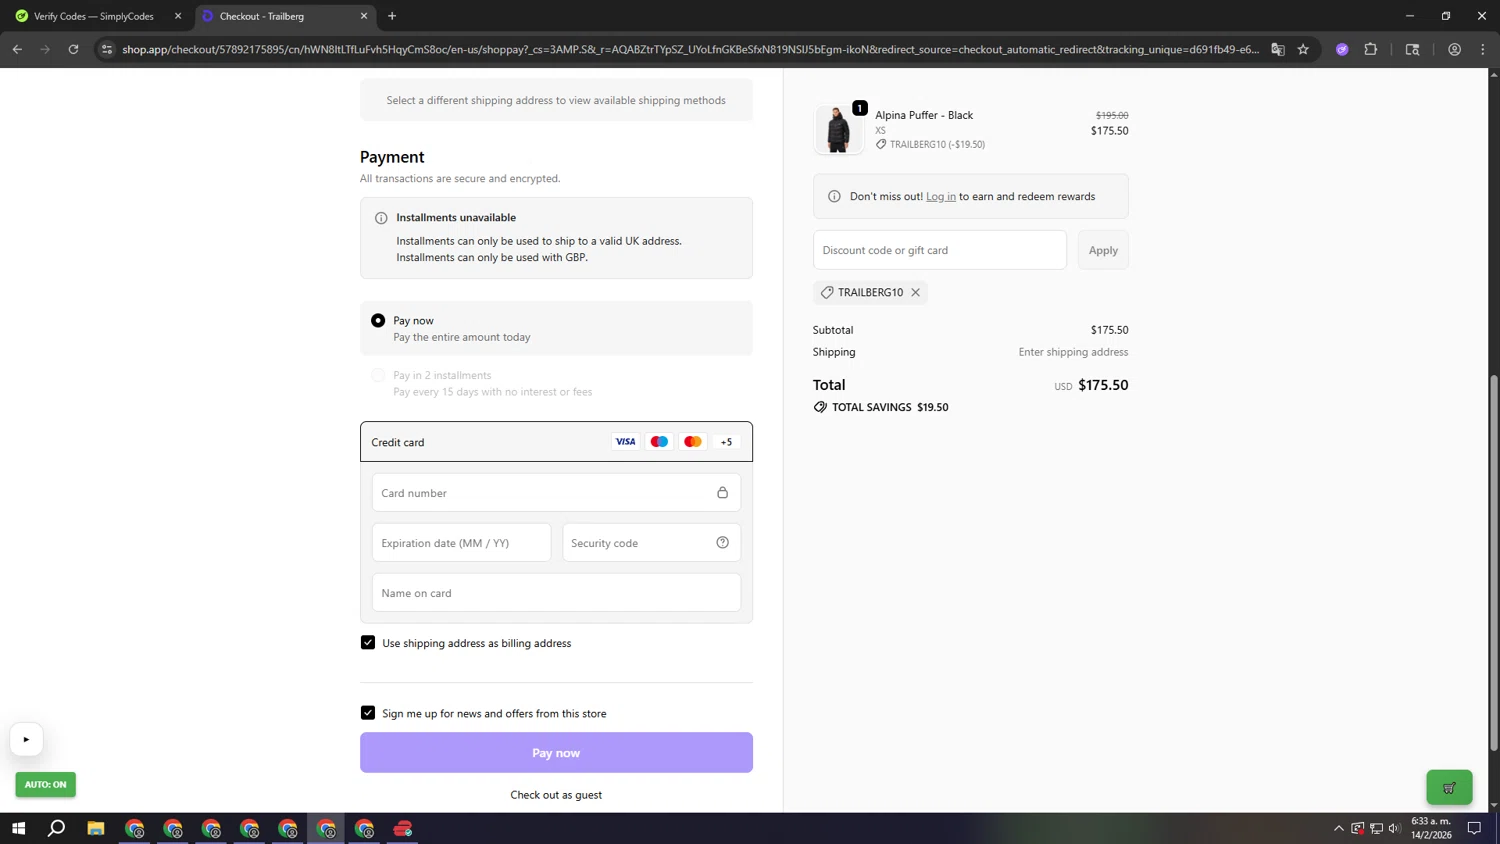Click the installments unavailable info icon

pyautogui.click(x=381, y=218)
